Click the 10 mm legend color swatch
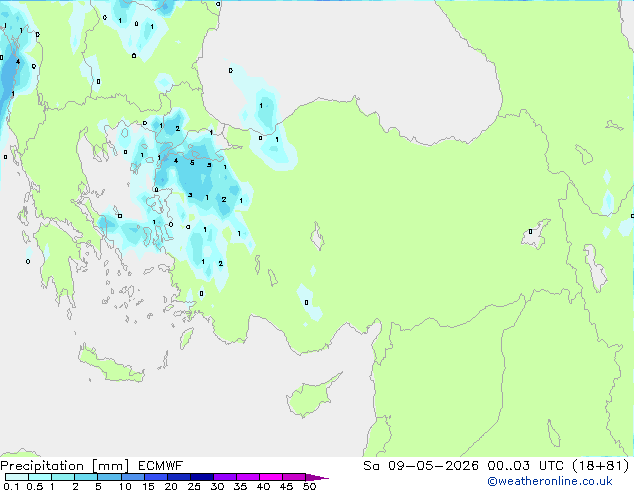The image size is (634, 490). tap(133, 477)
